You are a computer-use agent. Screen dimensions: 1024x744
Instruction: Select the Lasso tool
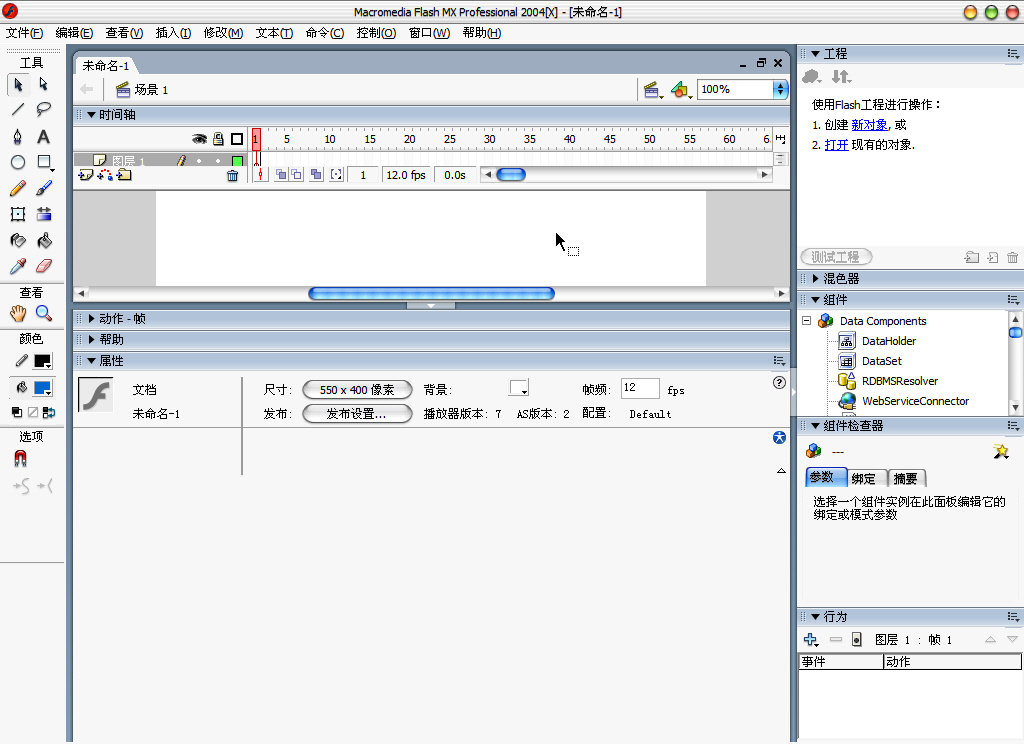(x=43, y=109)
